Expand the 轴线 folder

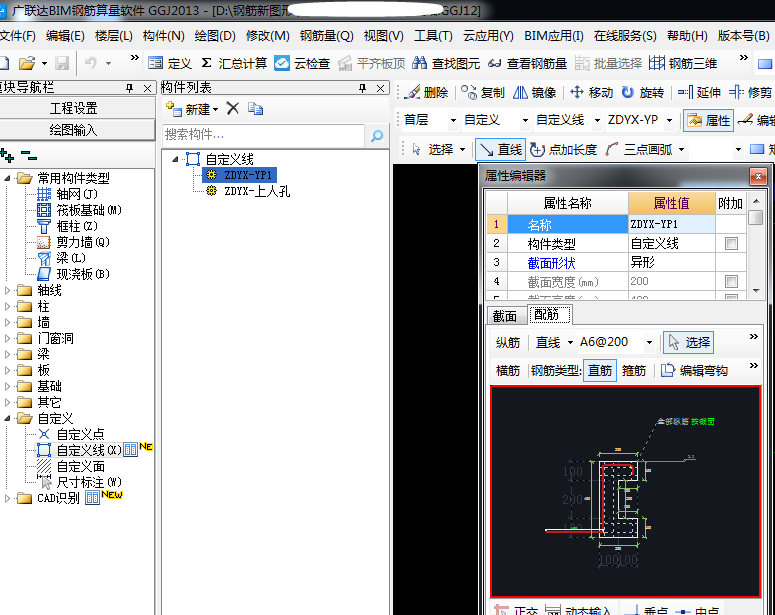7,291
